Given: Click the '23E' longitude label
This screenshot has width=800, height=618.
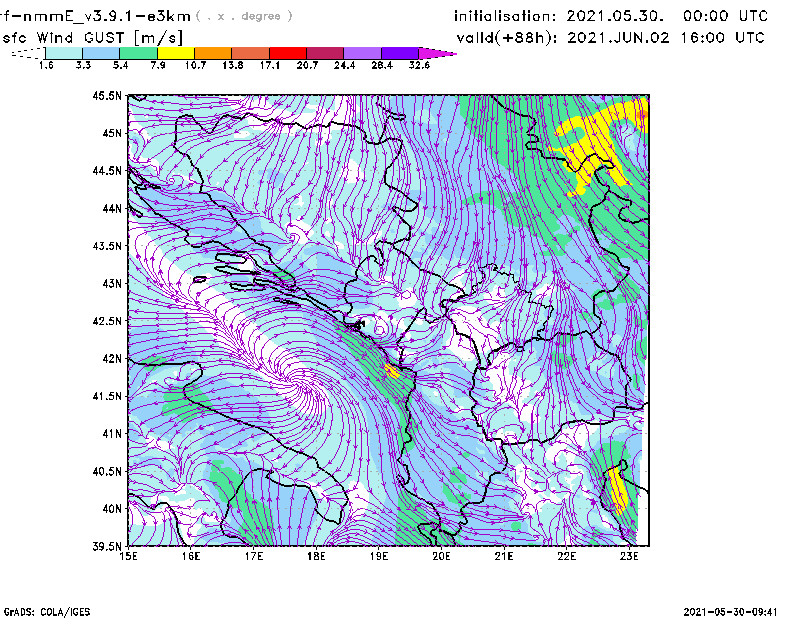Looking at the screenshot, I should pos(629,556).
